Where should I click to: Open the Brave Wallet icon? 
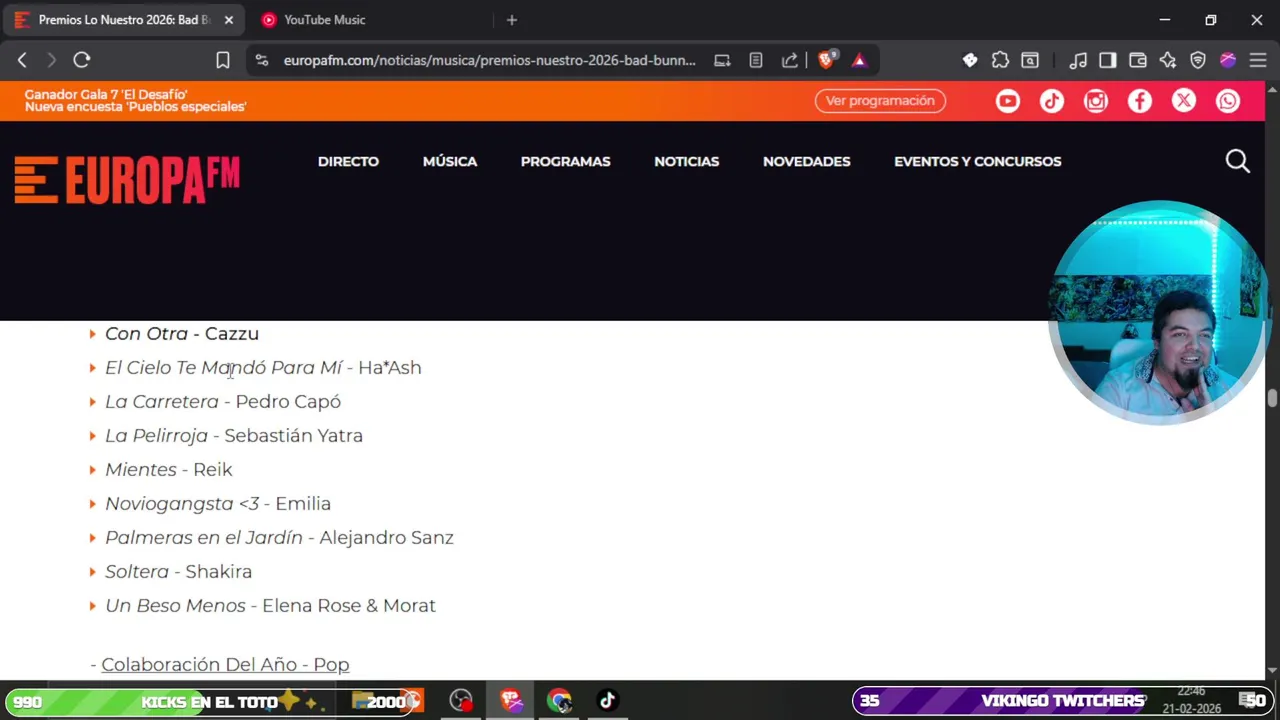1137,60
